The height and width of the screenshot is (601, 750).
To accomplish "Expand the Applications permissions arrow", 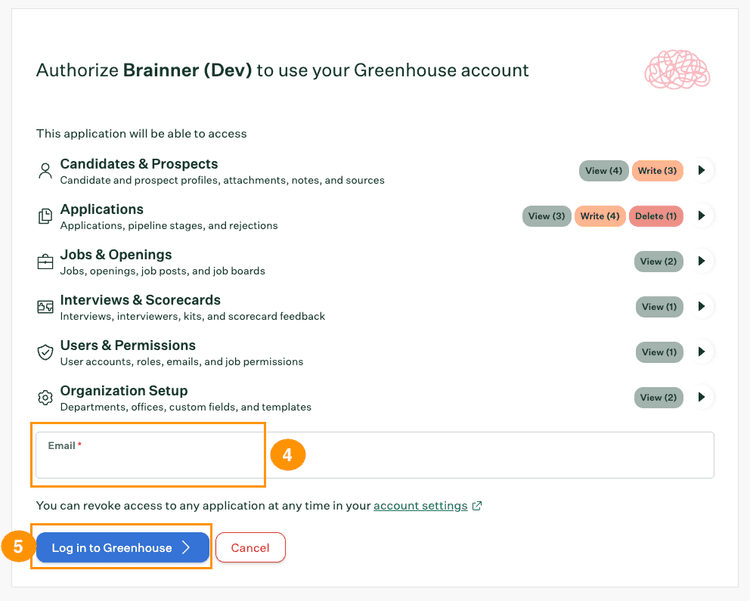I will (702, 216).
